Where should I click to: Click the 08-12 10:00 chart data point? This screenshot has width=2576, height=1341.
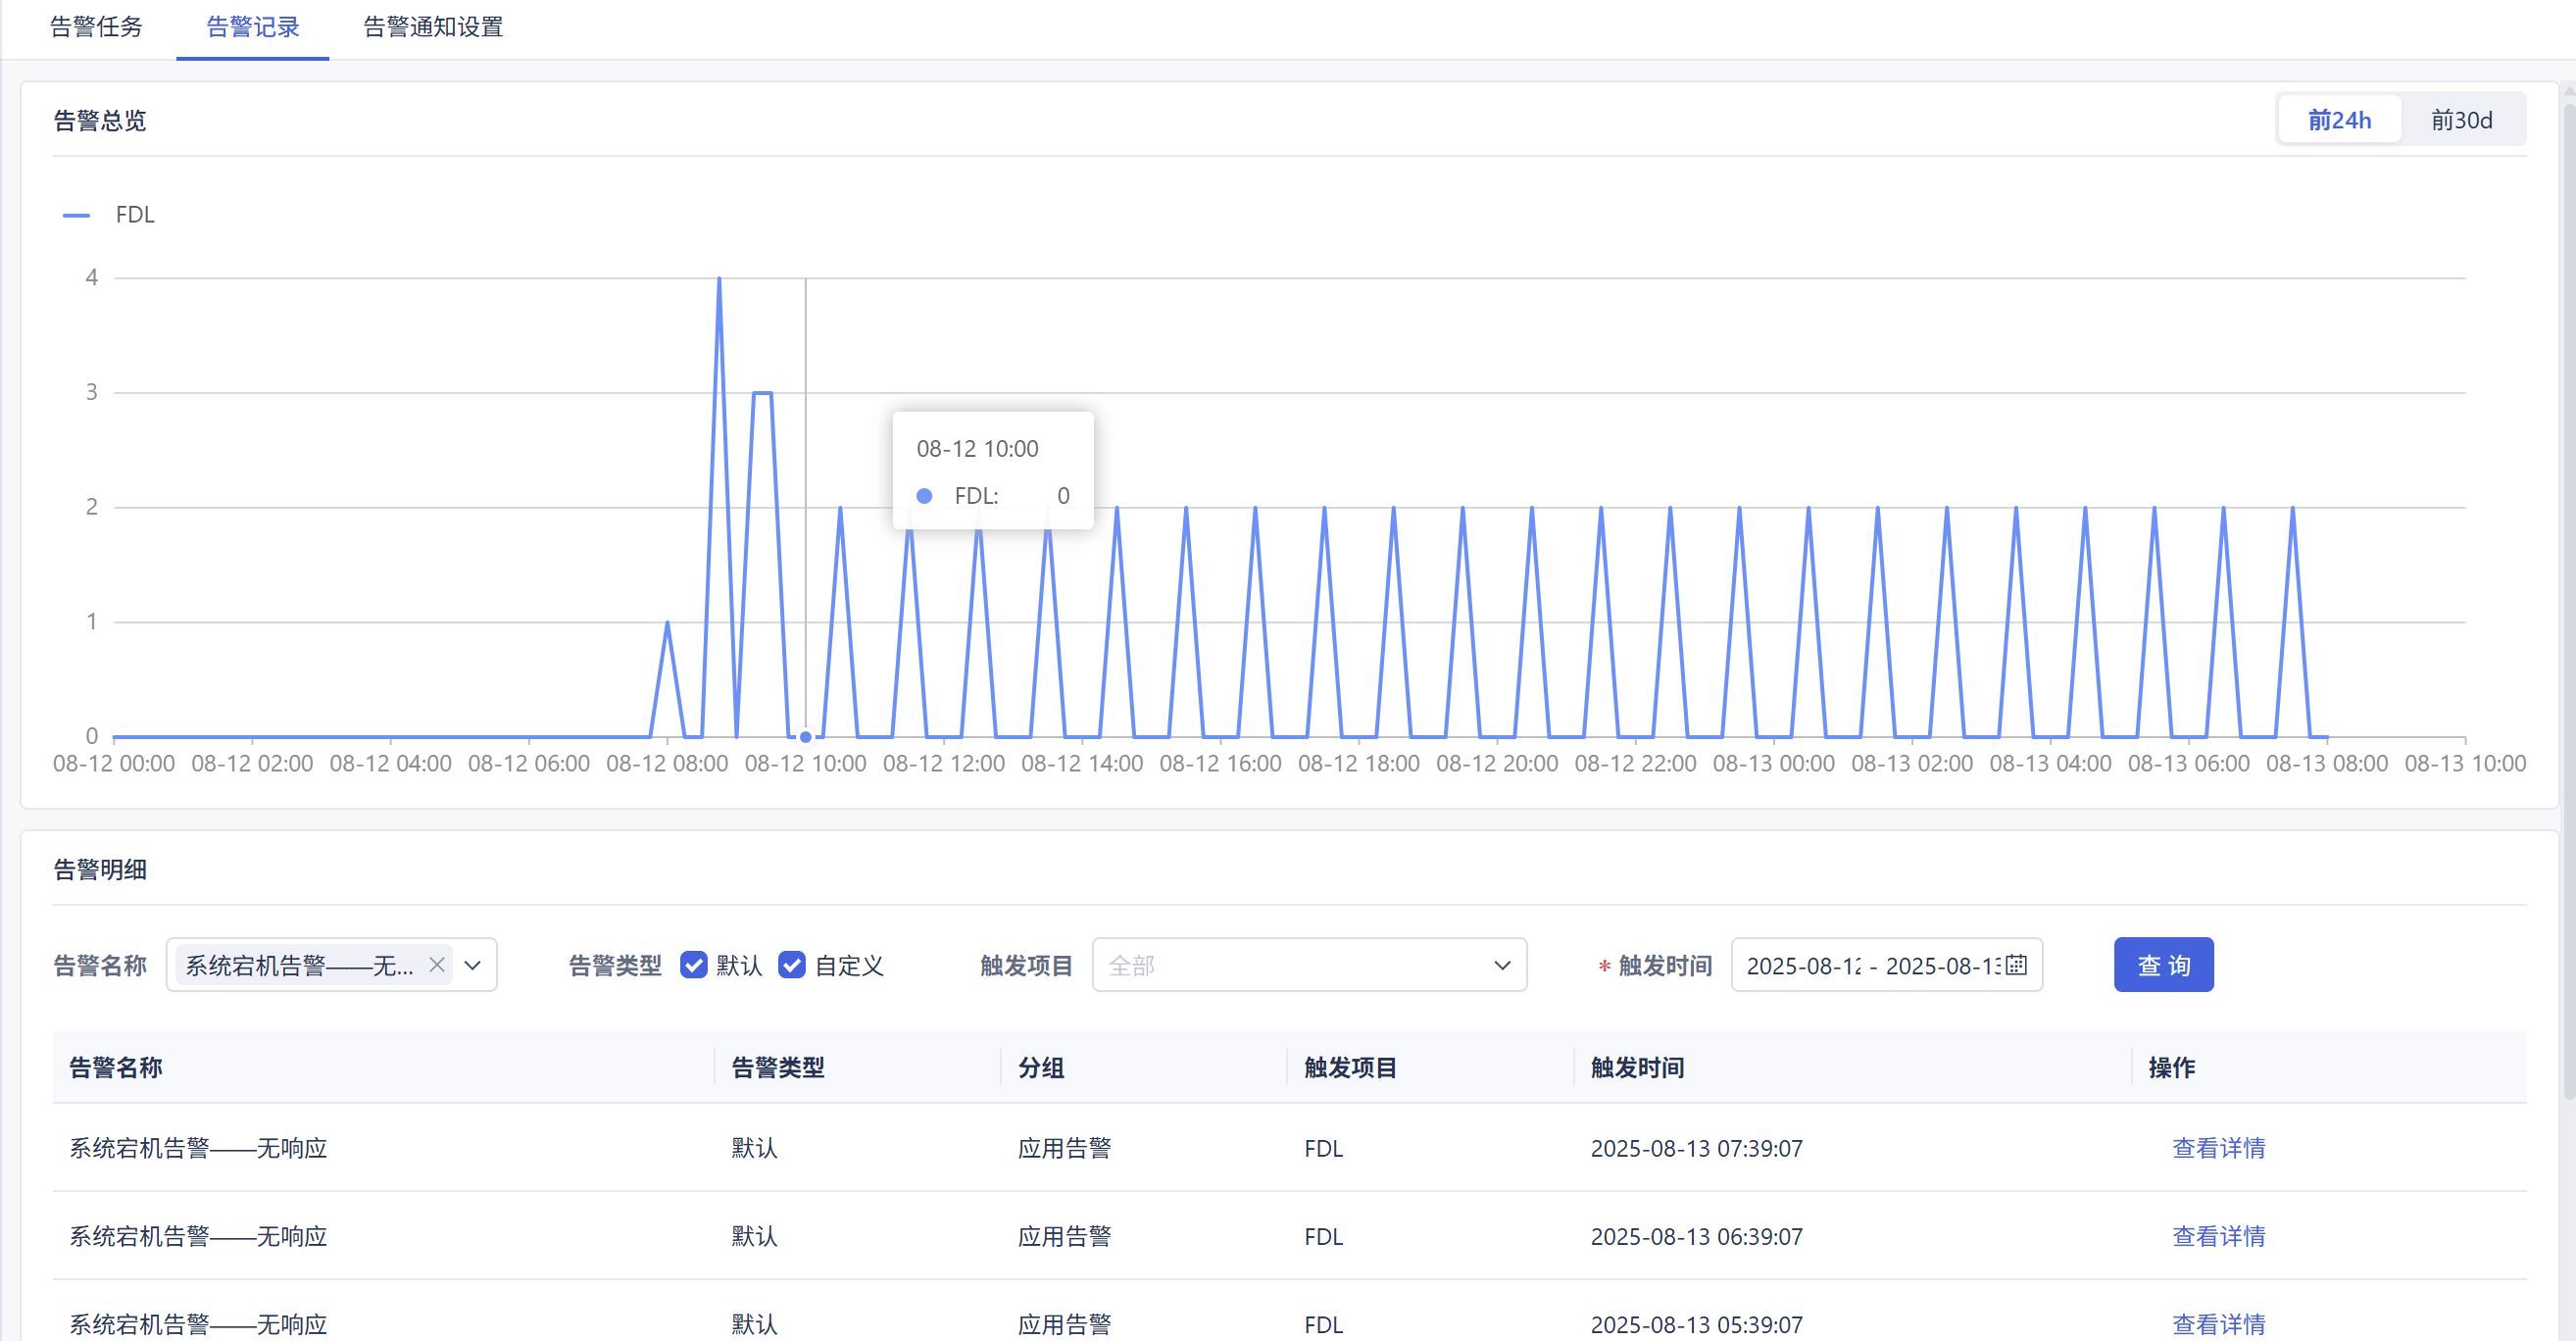[x=805, y=737]
